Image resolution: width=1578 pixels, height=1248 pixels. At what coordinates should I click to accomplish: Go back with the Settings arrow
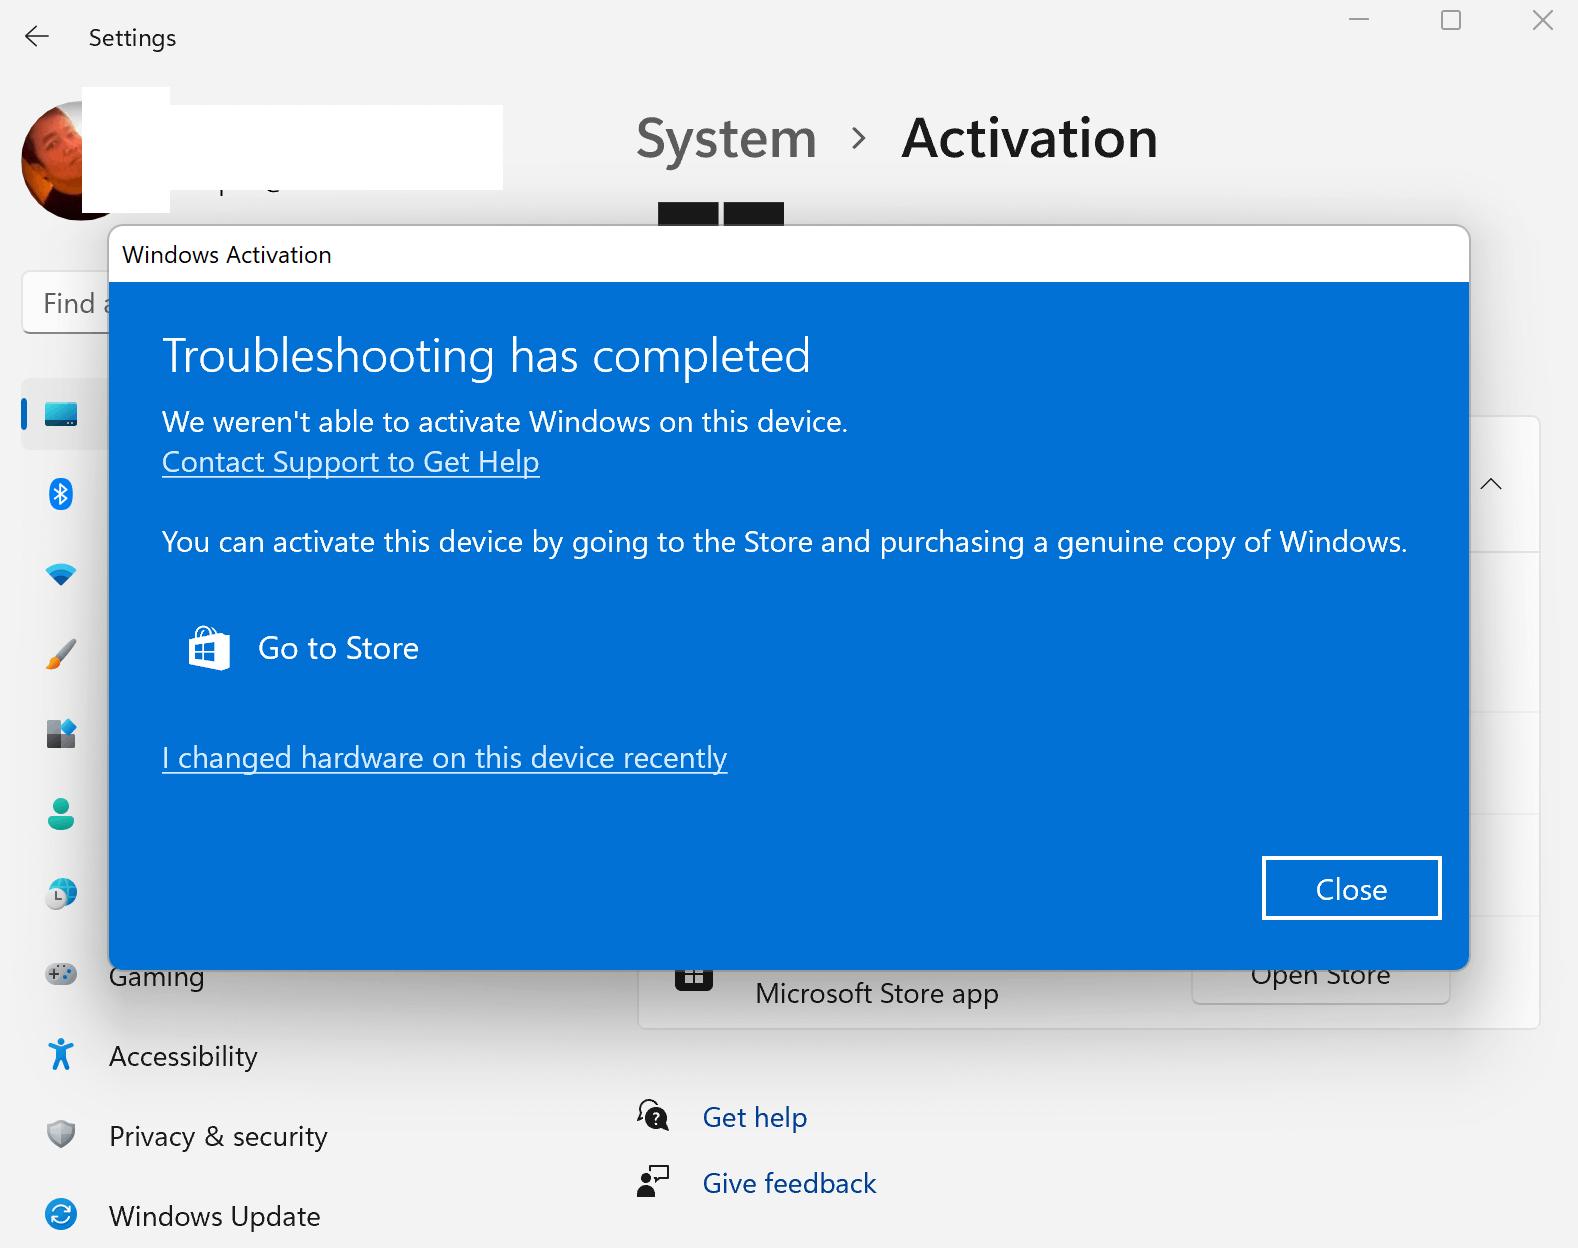tap(37, 37)
